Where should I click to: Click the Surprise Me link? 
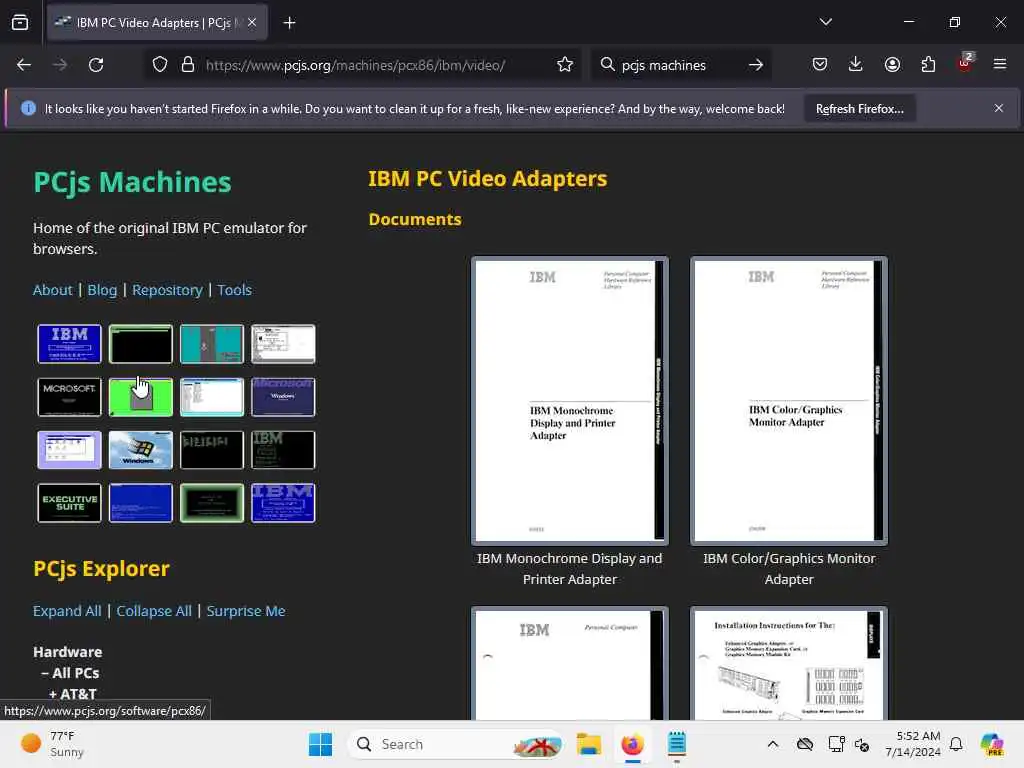[x=246, y=611]
